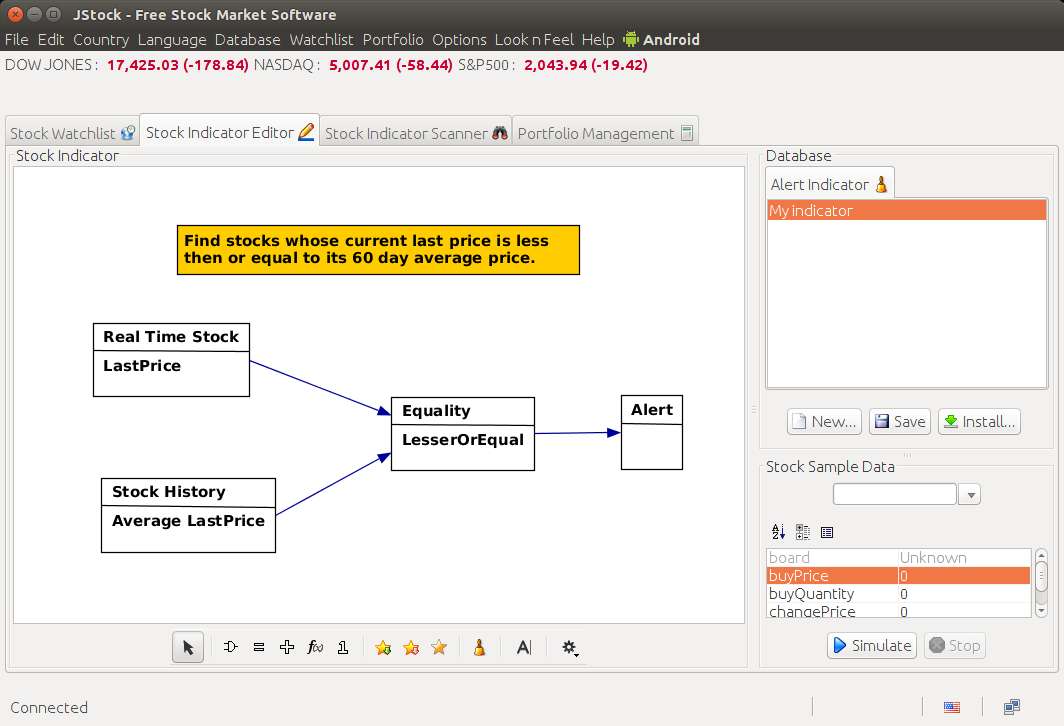The width and height of the screenshot is (1064, 726).
Task: Open the Portfolio Management tab
Action: (x=605, y=133)
